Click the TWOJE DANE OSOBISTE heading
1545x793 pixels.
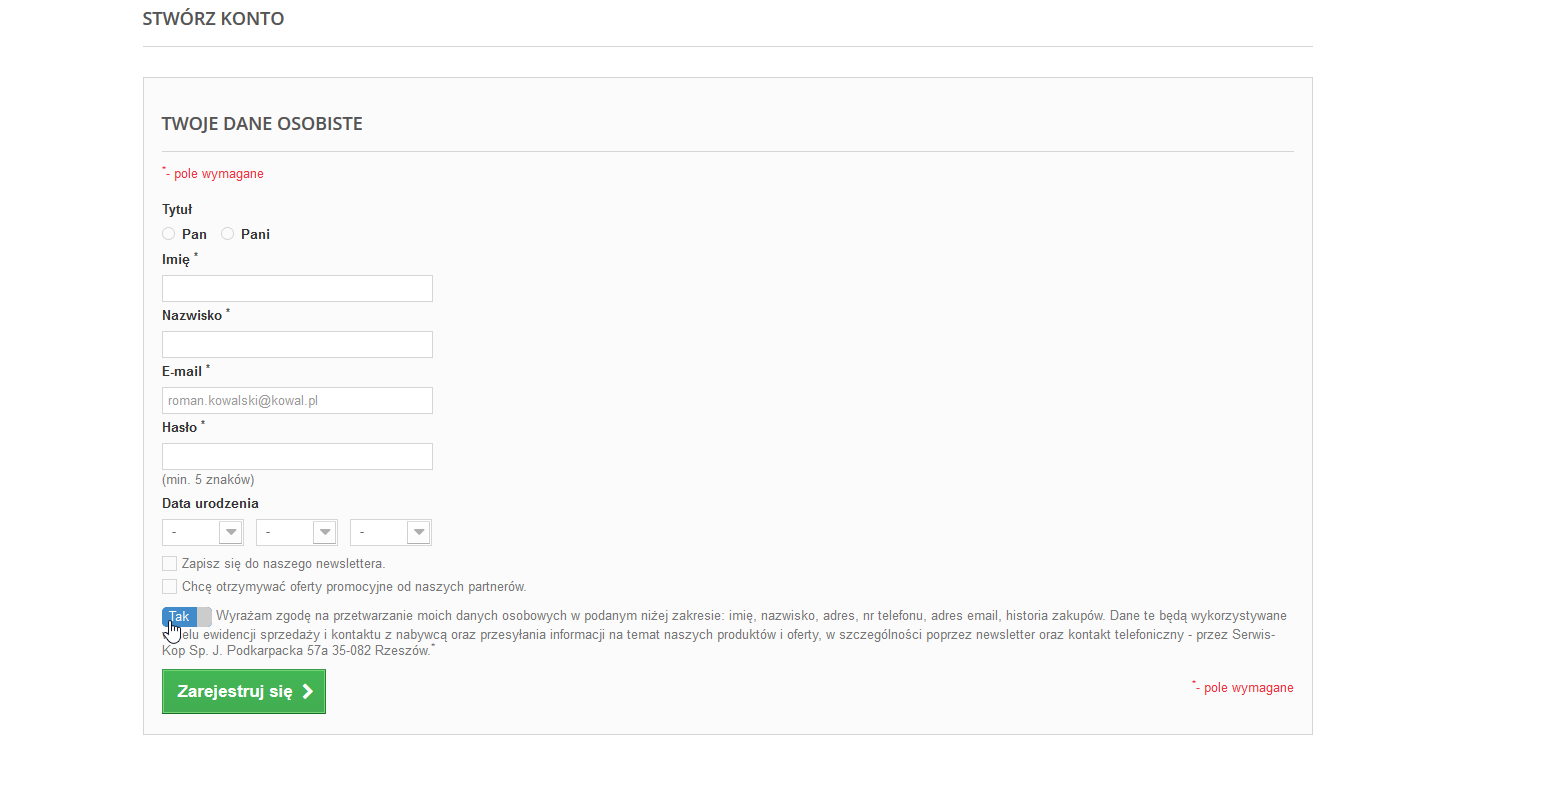pos(262,124)
